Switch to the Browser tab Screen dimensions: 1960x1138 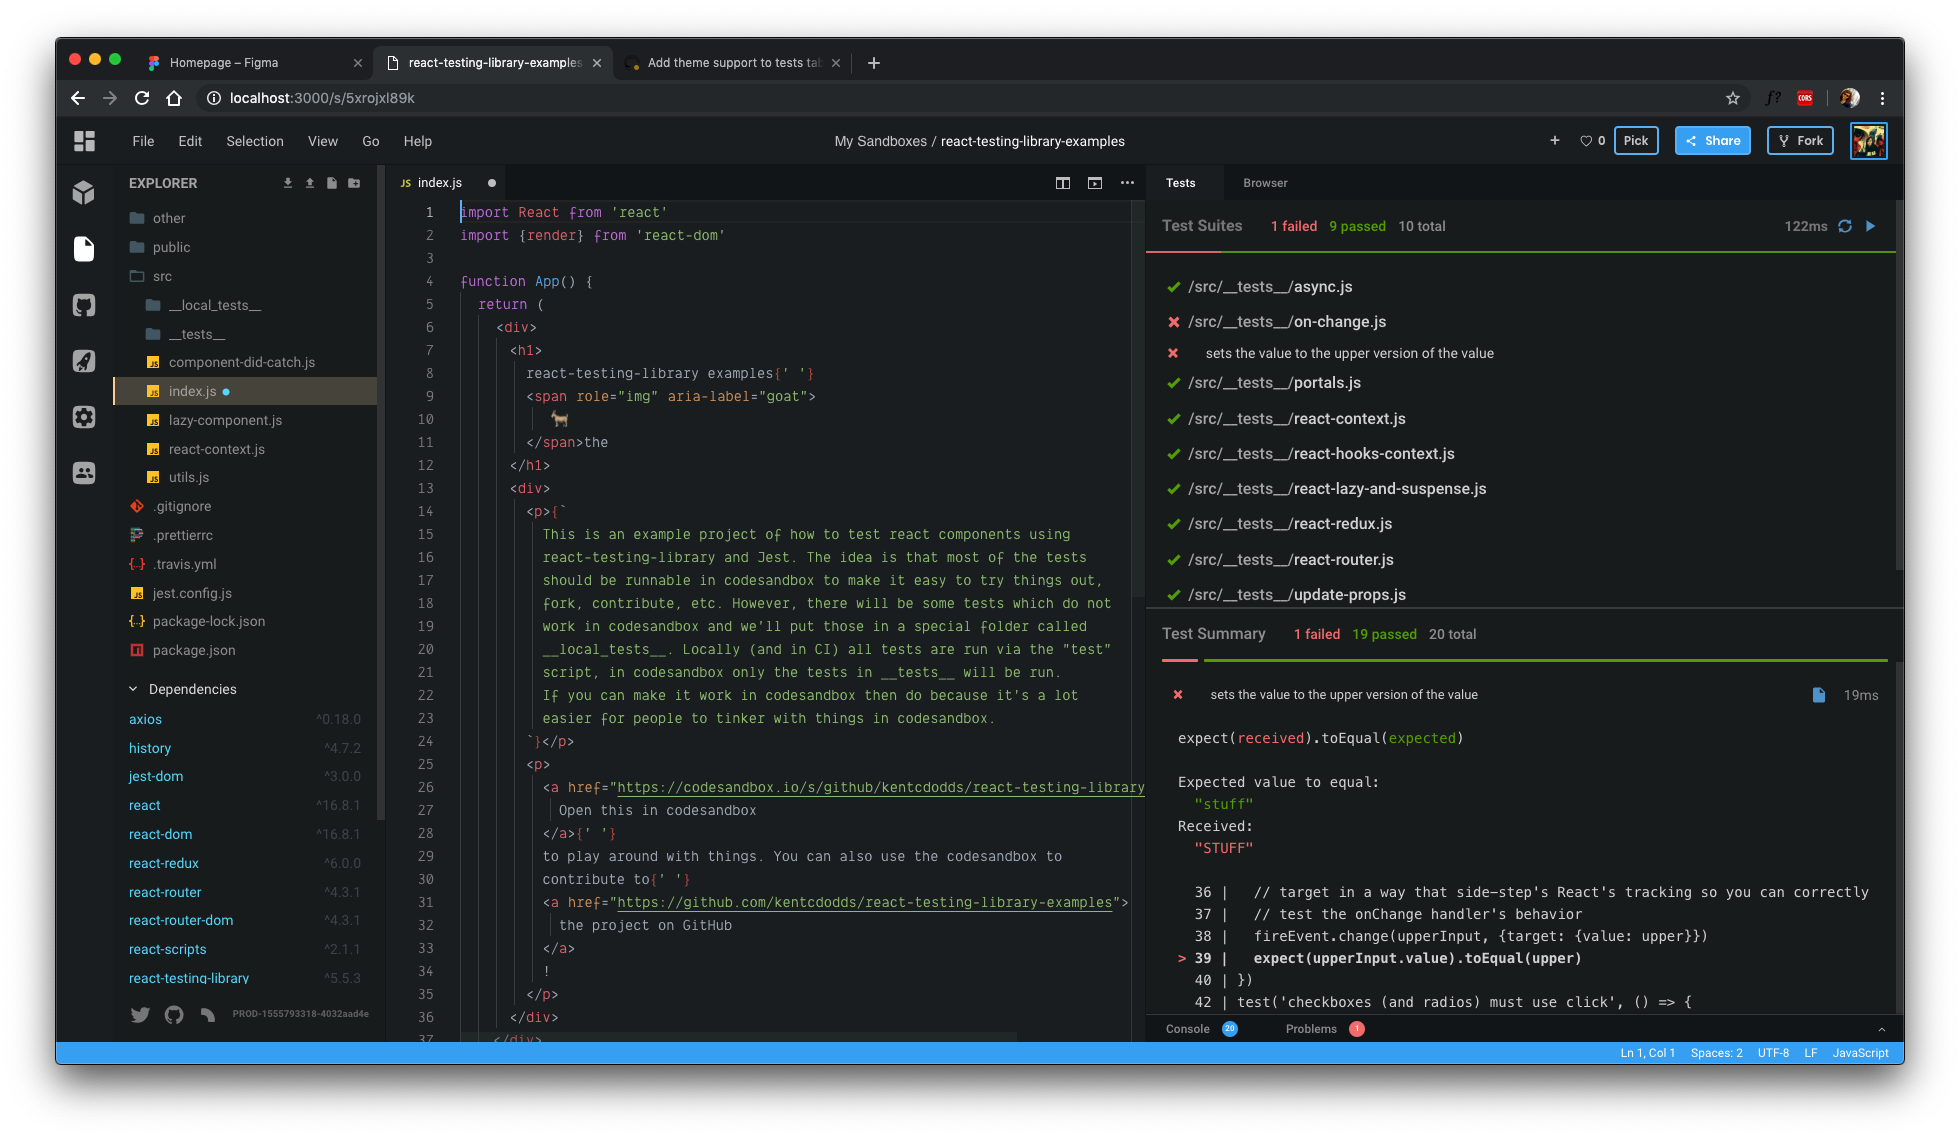point(1265,183)
